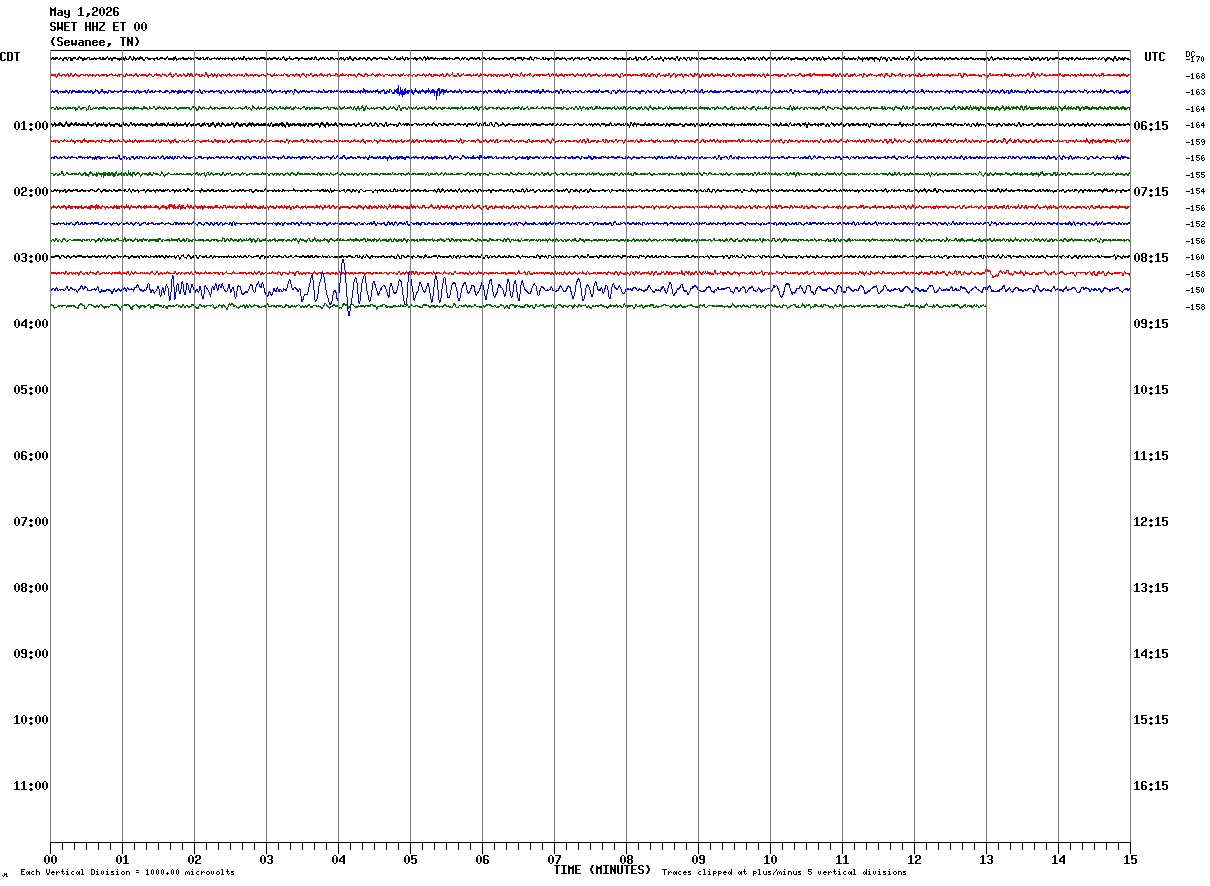Select the 13 minute axis tick label
Viewport: 1210px width, 886px height.
click(986, 860)
